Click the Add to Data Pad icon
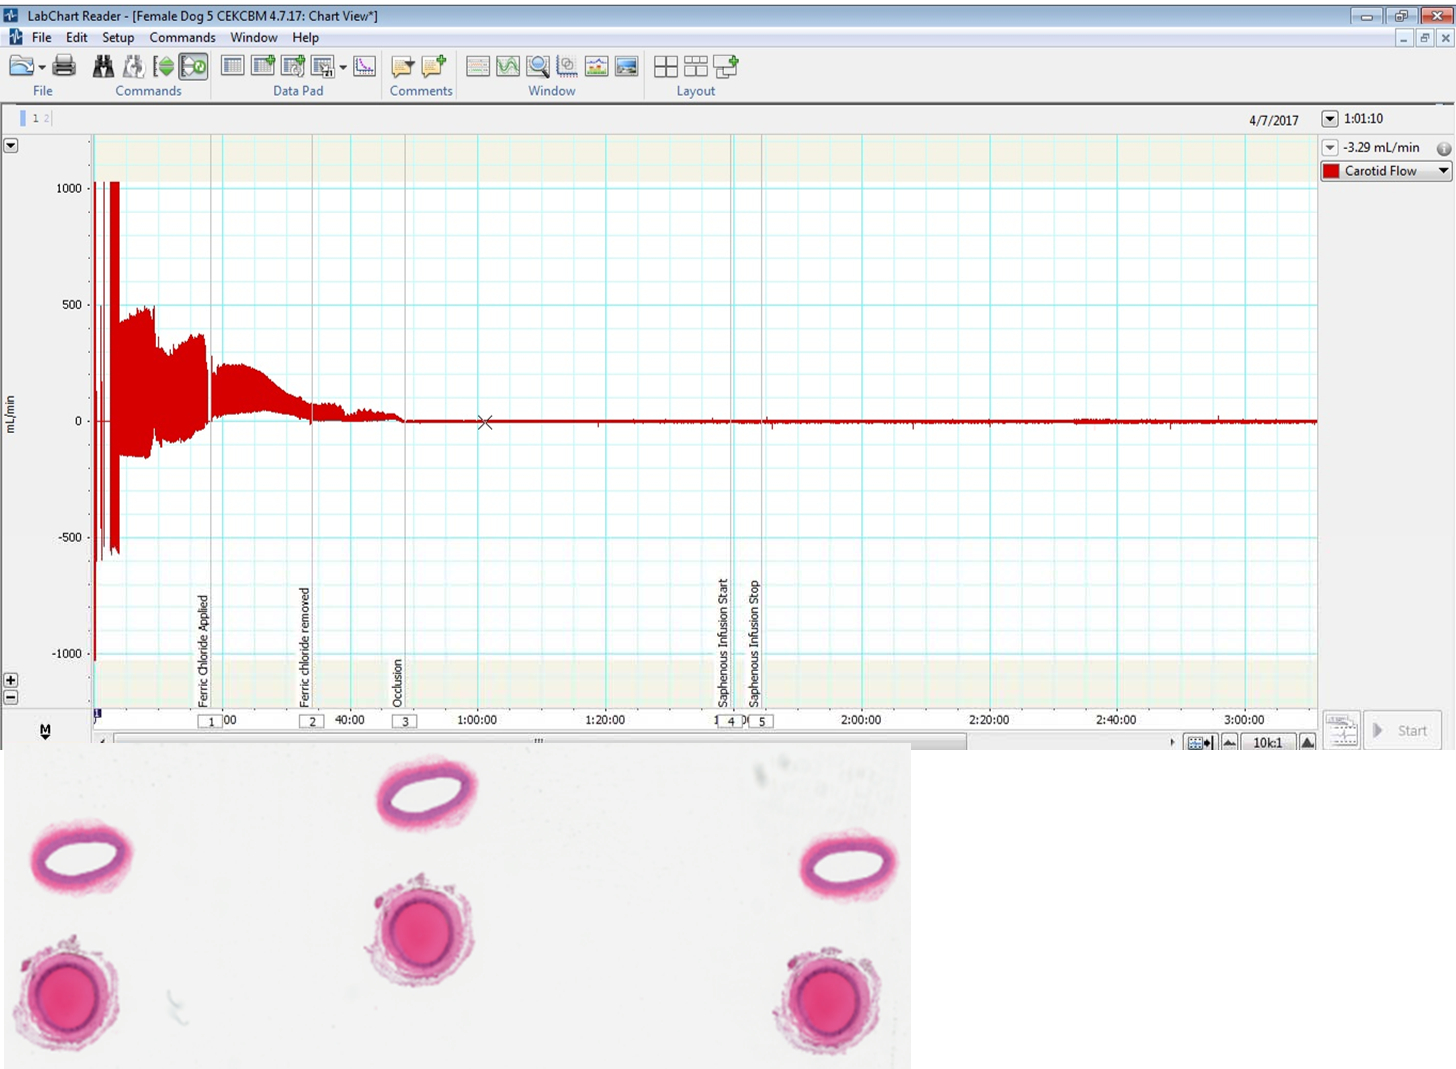The image size is (1456, 1069). pyautogui.click(x=263, y=67)
